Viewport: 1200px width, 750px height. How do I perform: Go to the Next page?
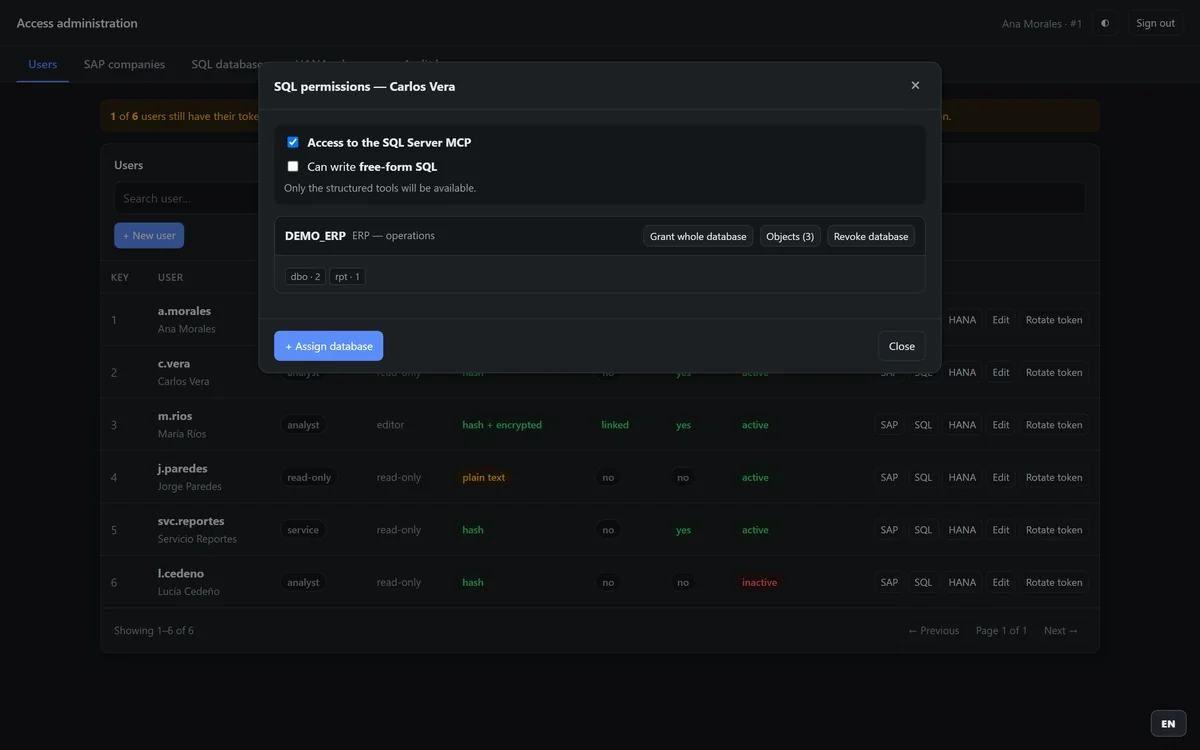pyautogui.click(x=1061, y=631)
